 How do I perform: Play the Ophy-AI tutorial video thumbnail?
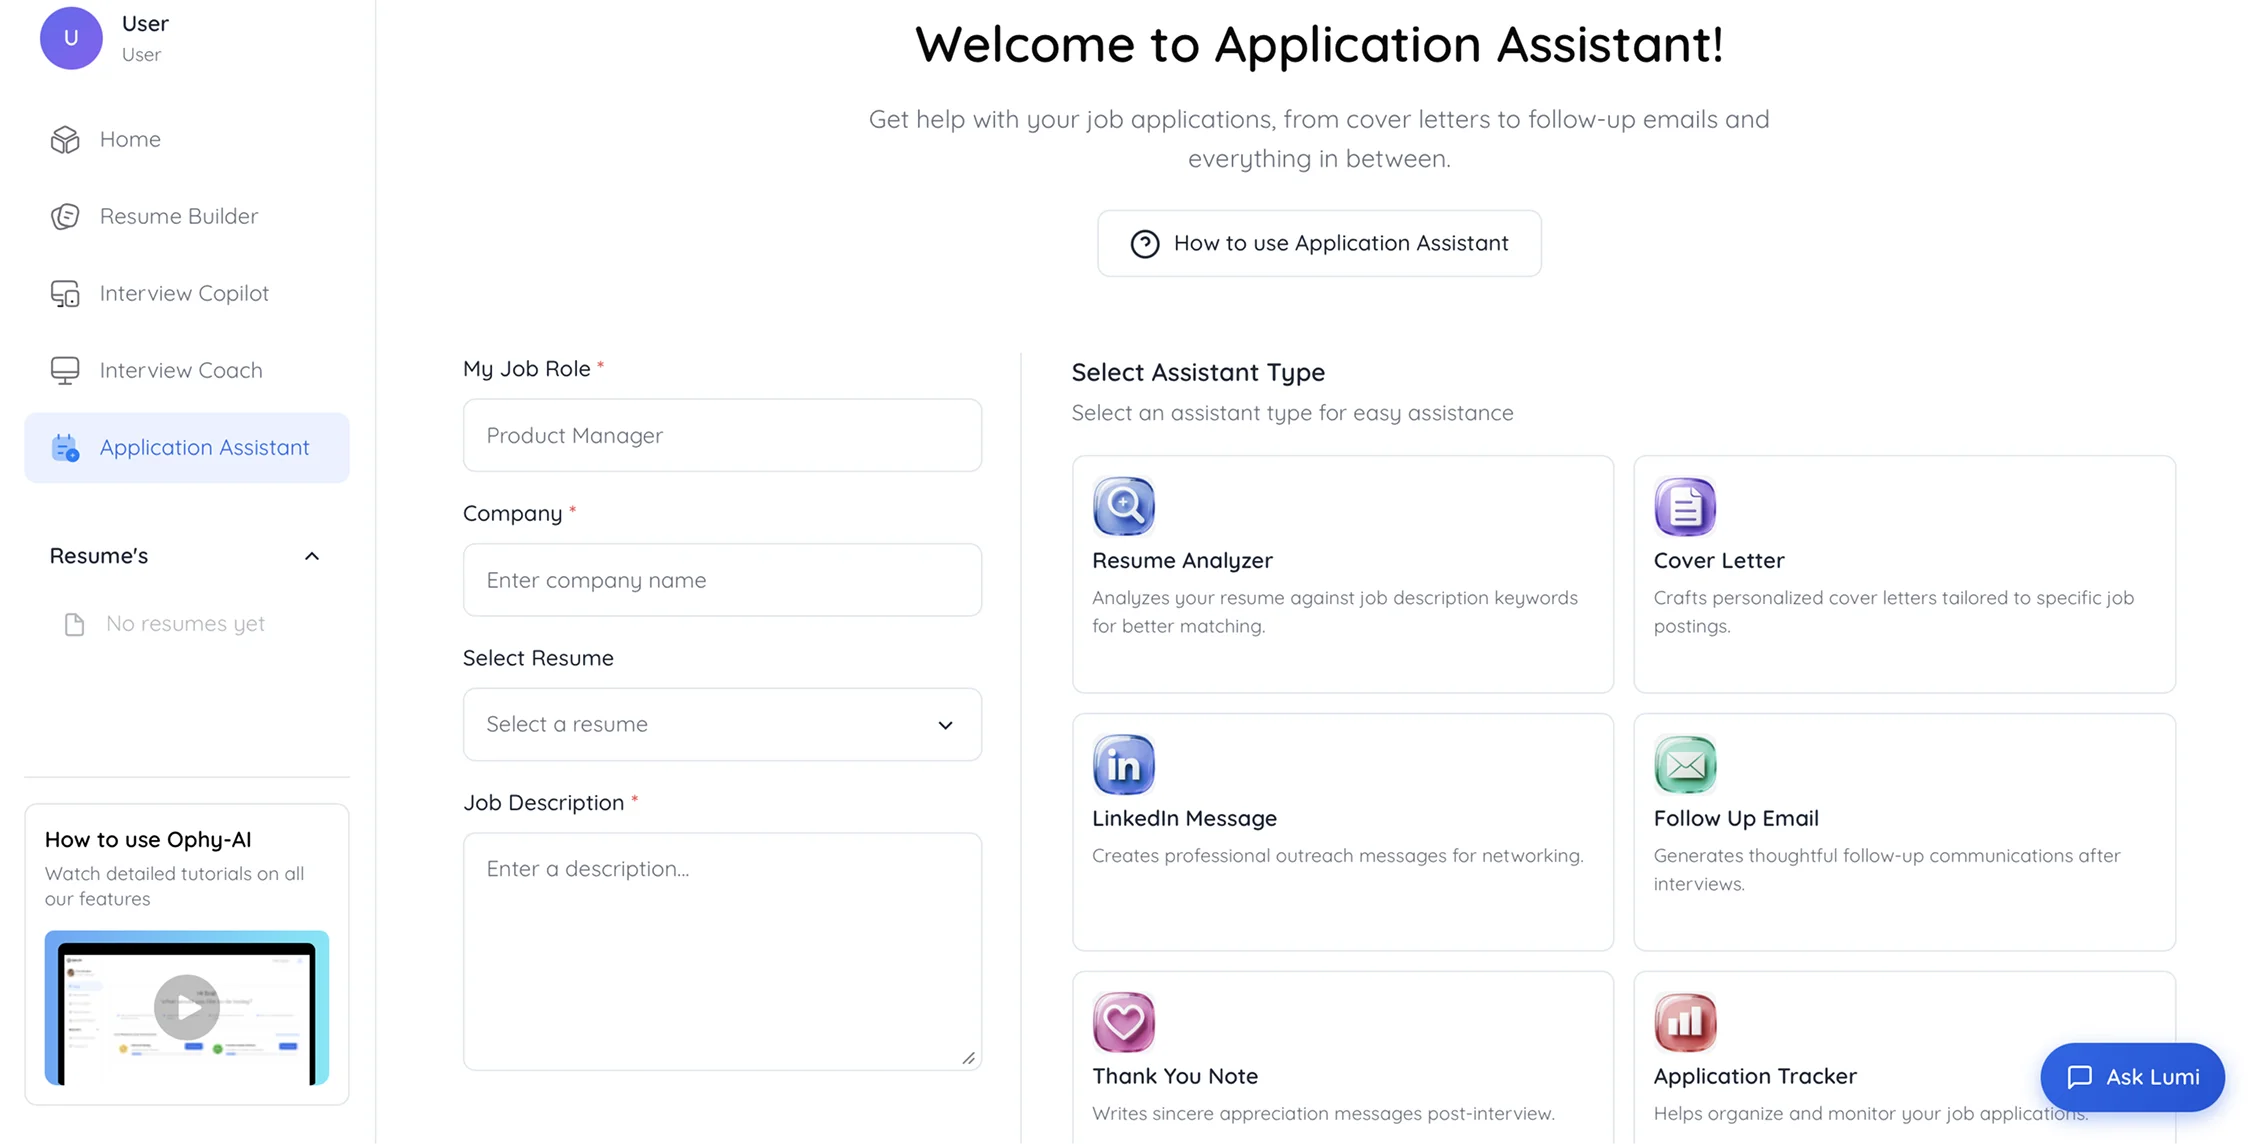pos(186,1007)
